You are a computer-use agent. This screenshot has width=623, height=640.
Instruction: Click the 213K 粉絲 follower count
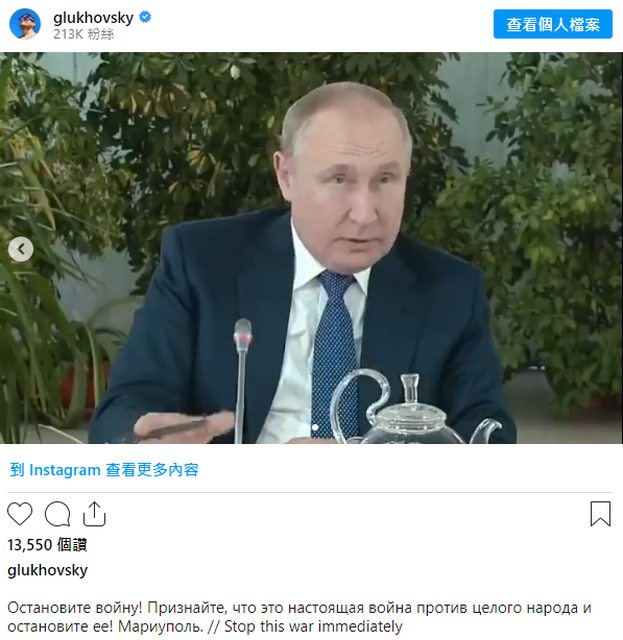[84, 34]
